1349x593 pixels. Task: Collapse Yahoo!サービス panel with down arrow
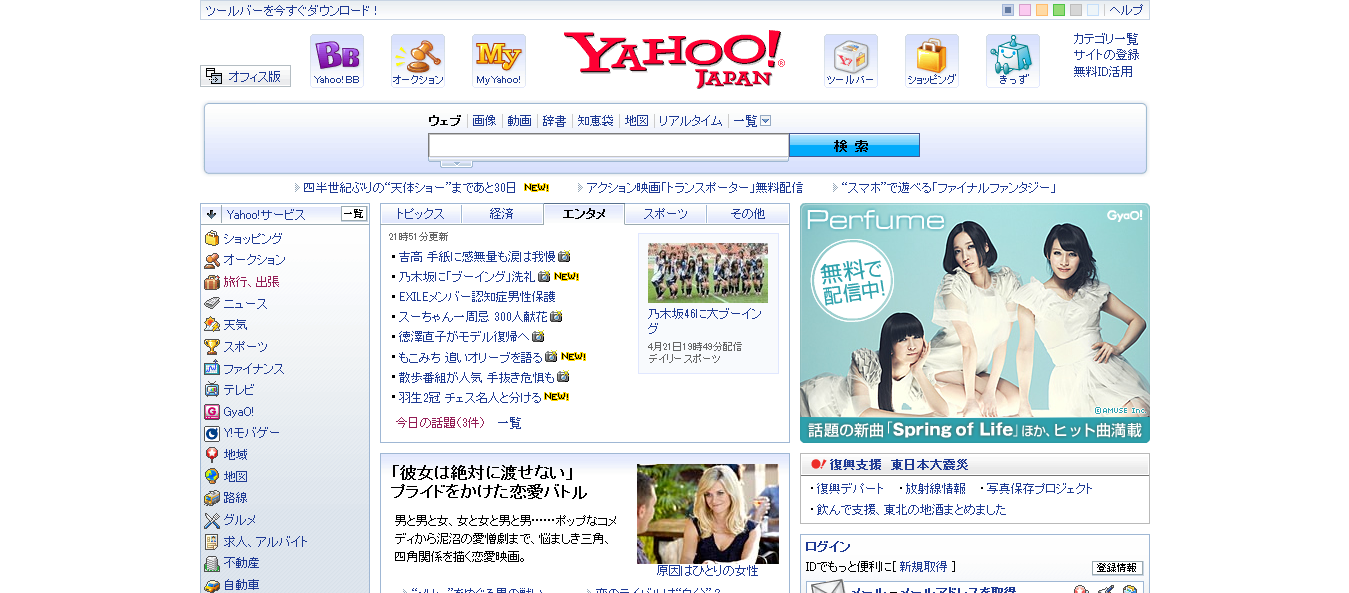click(x=211, y=214)
